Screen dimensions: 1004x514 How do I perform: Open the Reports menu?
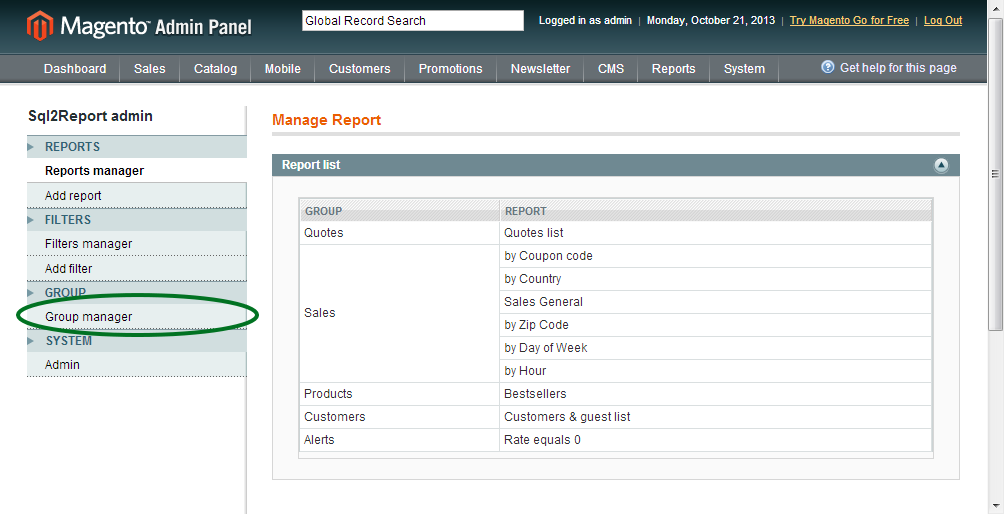674,68
